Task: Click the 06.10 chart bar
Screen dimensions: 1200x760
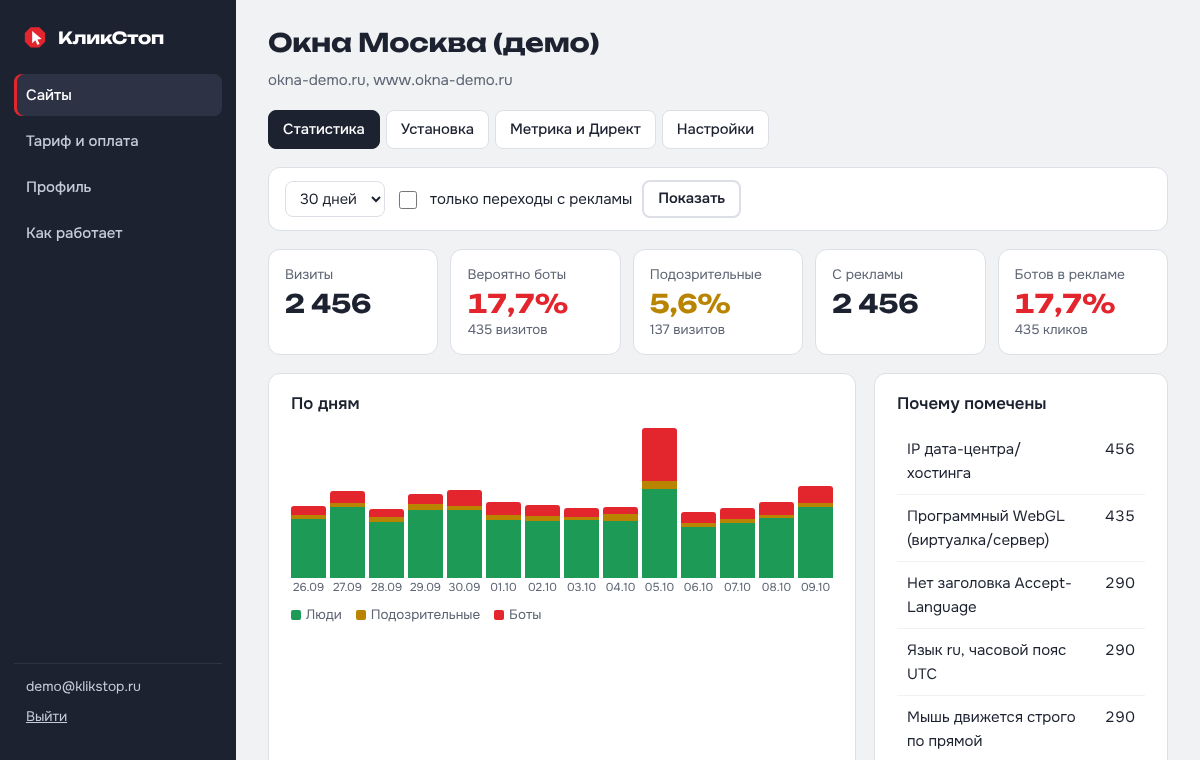Action: pos(698,545)
